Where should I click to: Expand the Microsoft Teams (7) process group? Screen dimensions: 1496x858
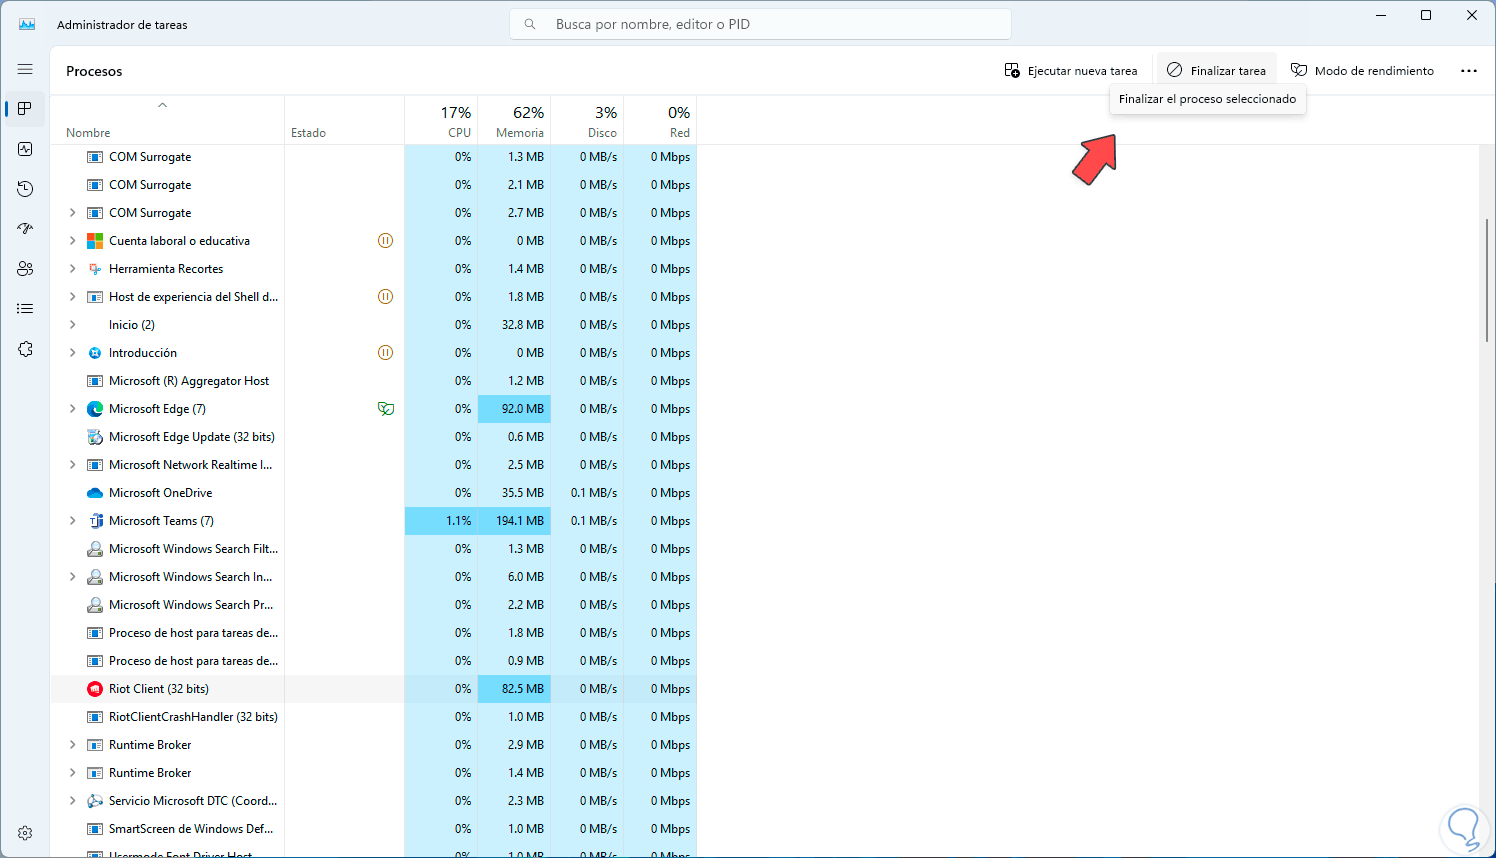(x=72, y=521)
